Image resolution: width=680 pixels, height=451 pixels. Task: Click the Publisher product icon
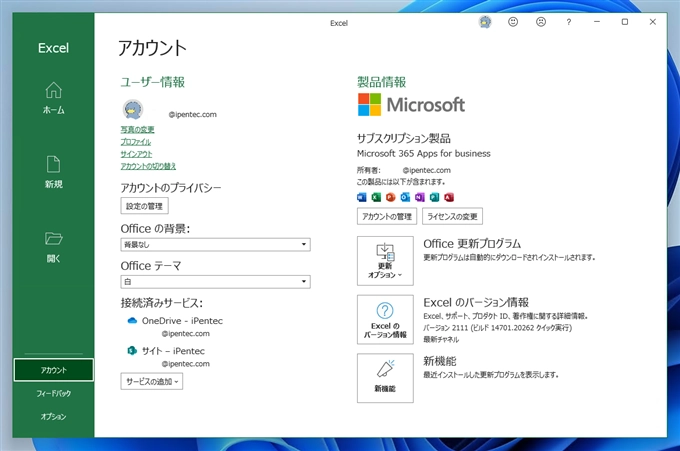(435, 197)
